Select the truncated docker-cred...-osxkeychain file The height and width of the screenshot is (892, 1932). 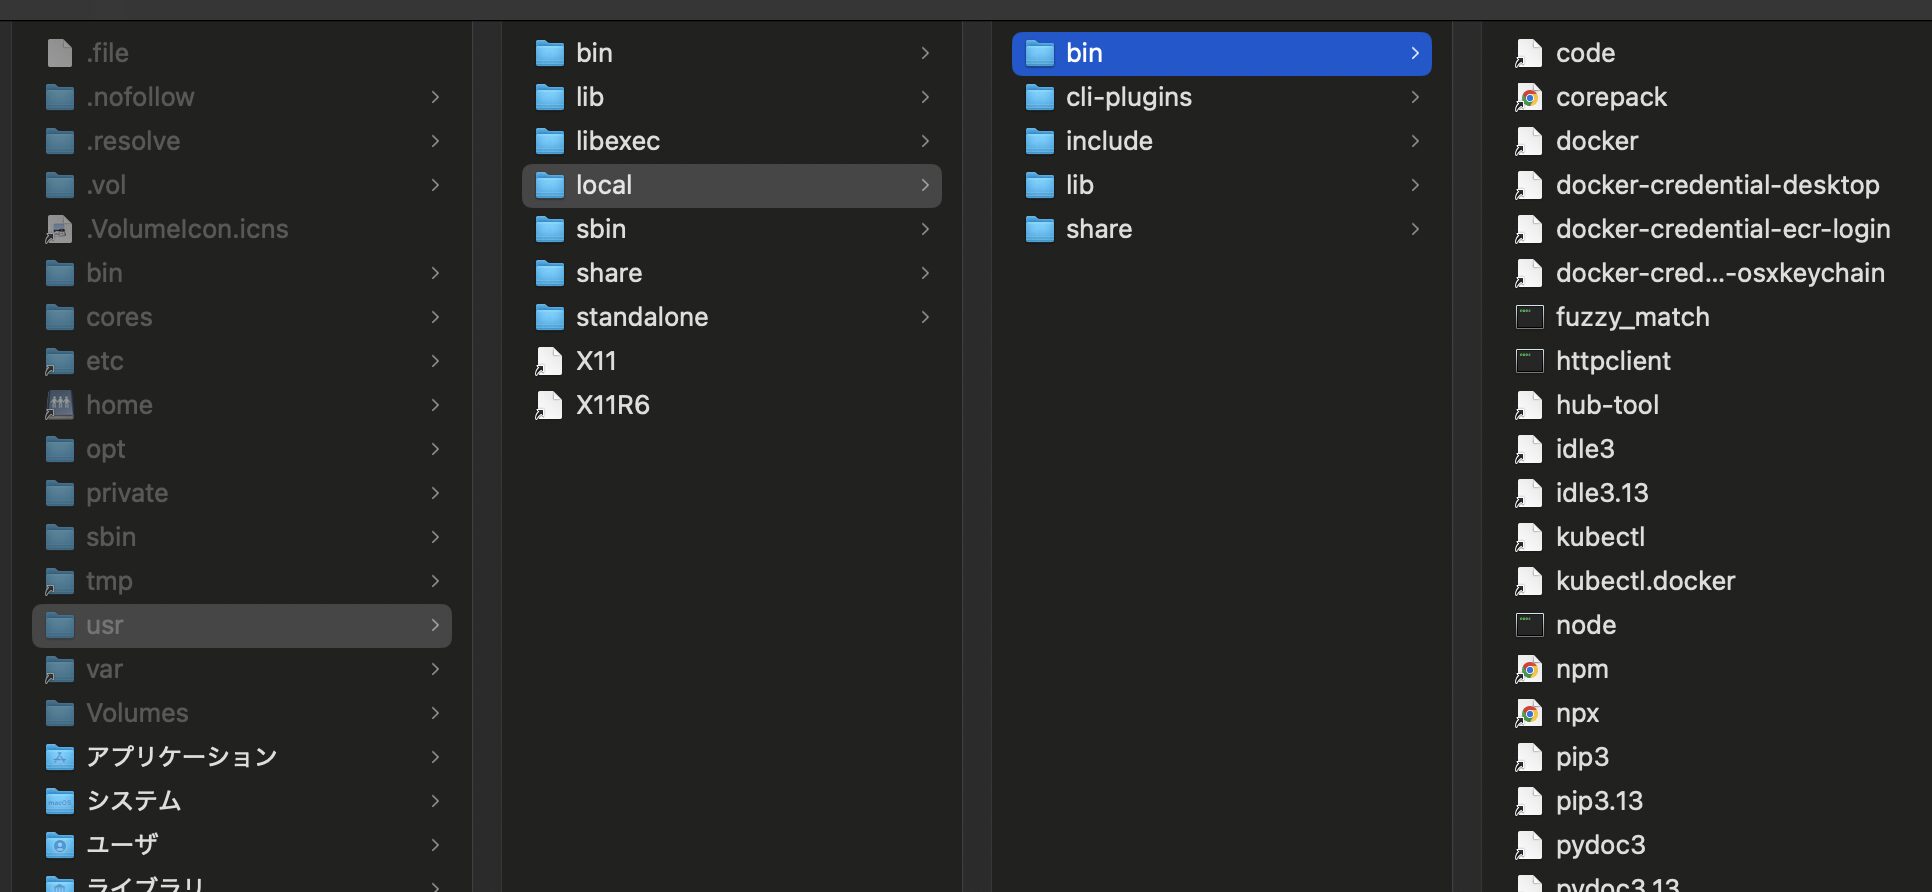(x=1720, y=273)
